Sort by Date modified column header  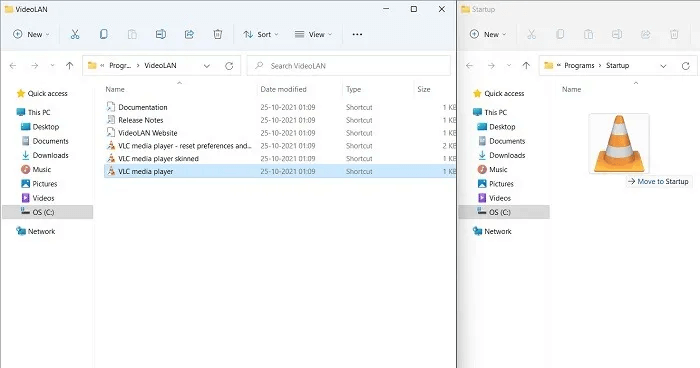pyautogui.click(x=283, y=89)
